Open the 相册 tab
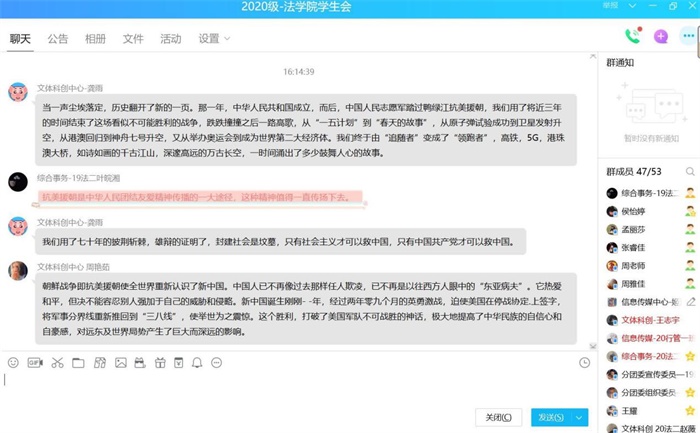700x433 pixels. pyautogui.click(x=96, y=39)
